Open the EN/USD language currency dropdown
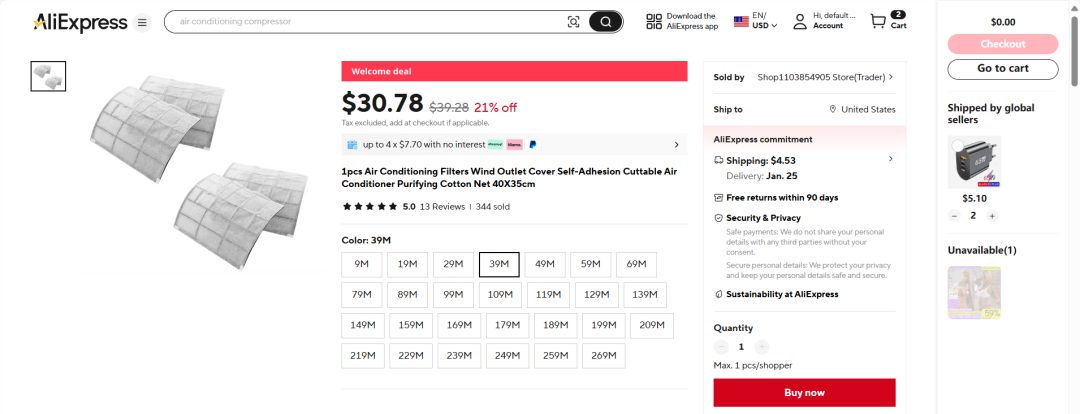The width and height of the screenshot is (1080, 414). pos(756,21)
